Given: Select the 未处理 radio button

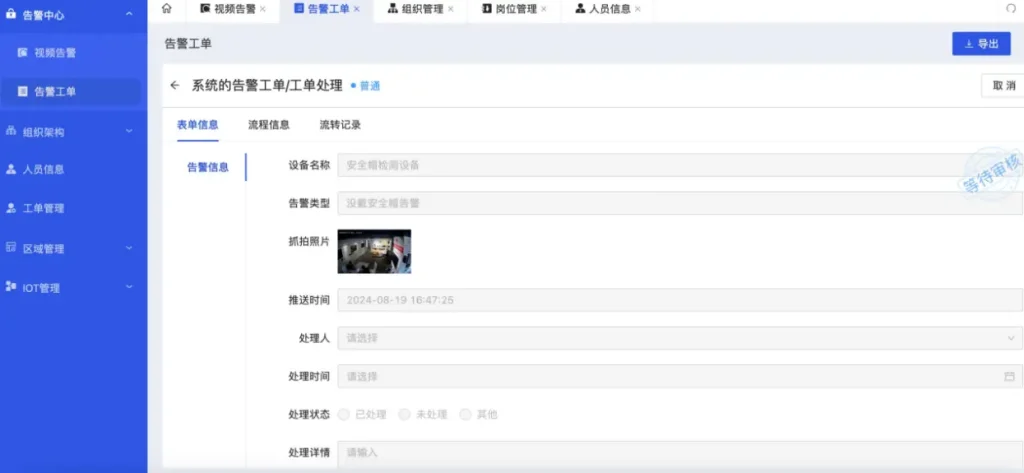Looking at the screenshot, I should coord(404,414).
